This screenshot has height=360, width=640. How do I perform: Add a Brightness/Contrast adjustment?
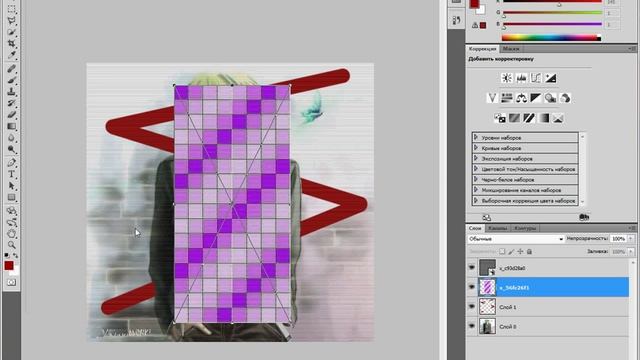click(x=507, y=78)
